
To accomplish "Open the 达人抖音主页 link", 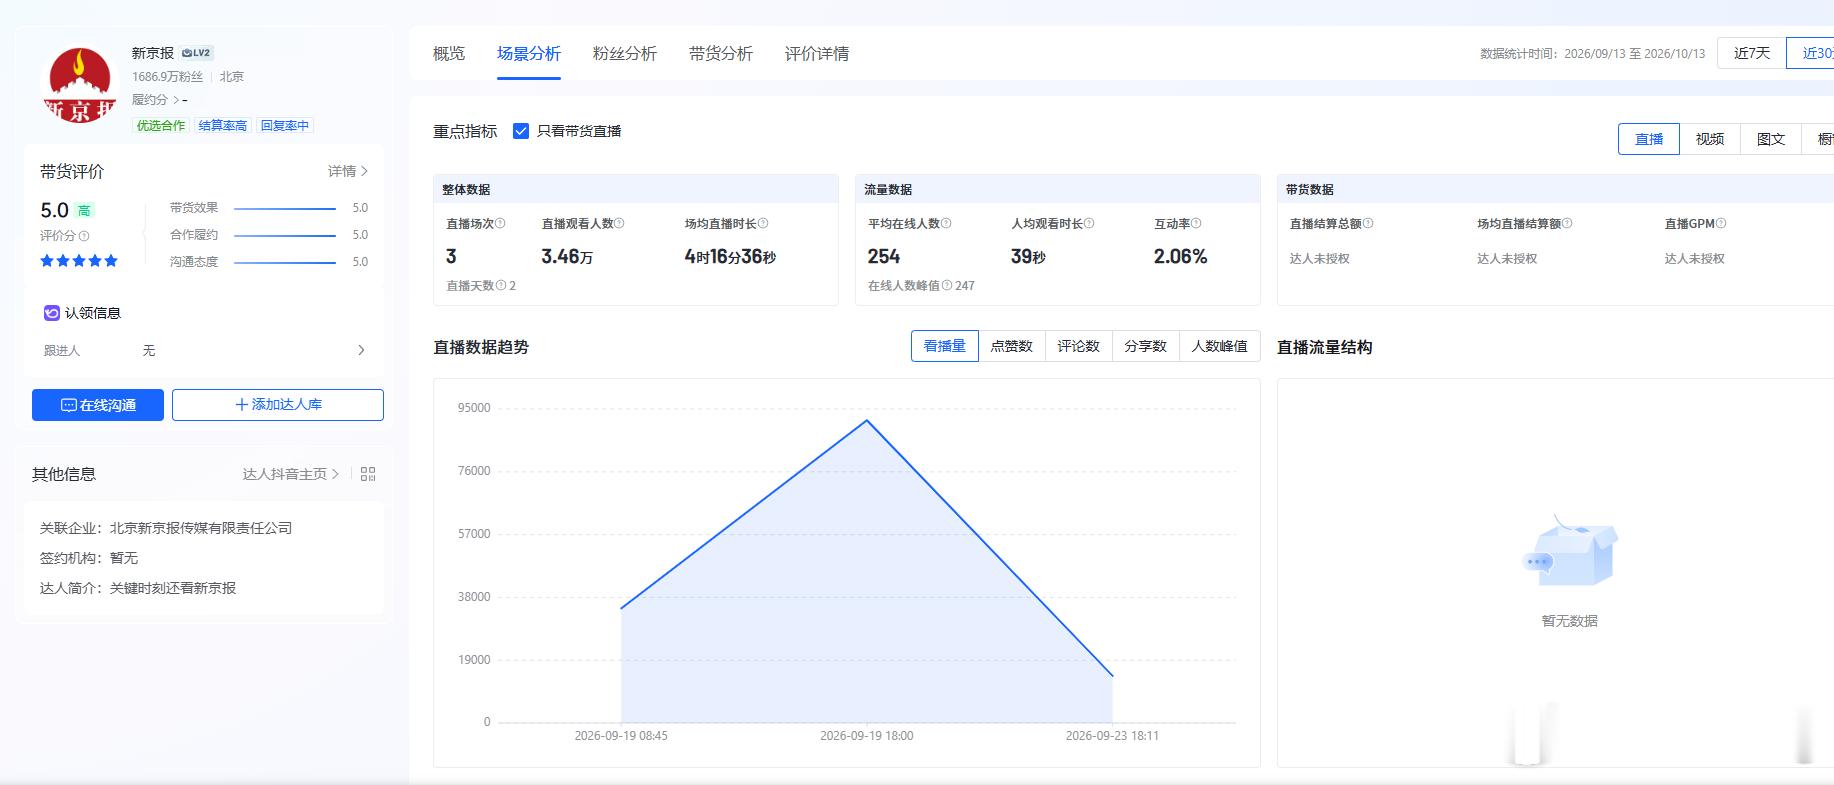I will (x=291, y=474).
